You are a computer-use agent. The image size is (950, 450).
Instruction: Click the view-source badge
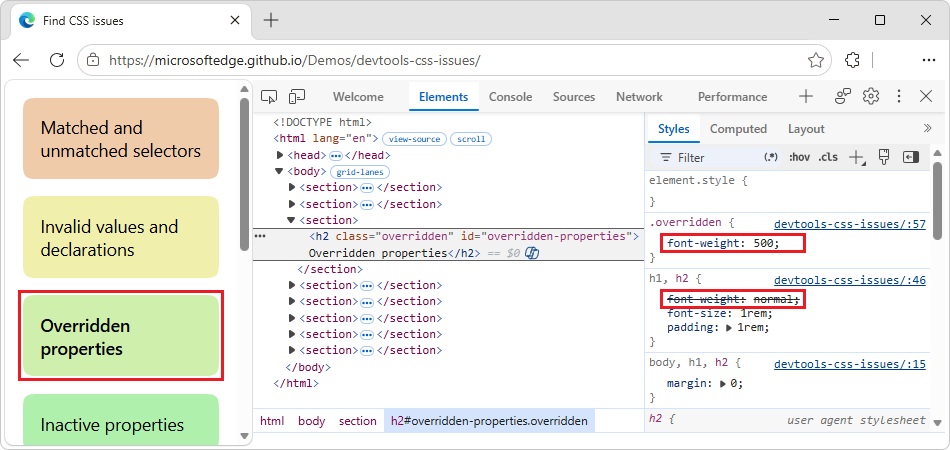point(414,139)
